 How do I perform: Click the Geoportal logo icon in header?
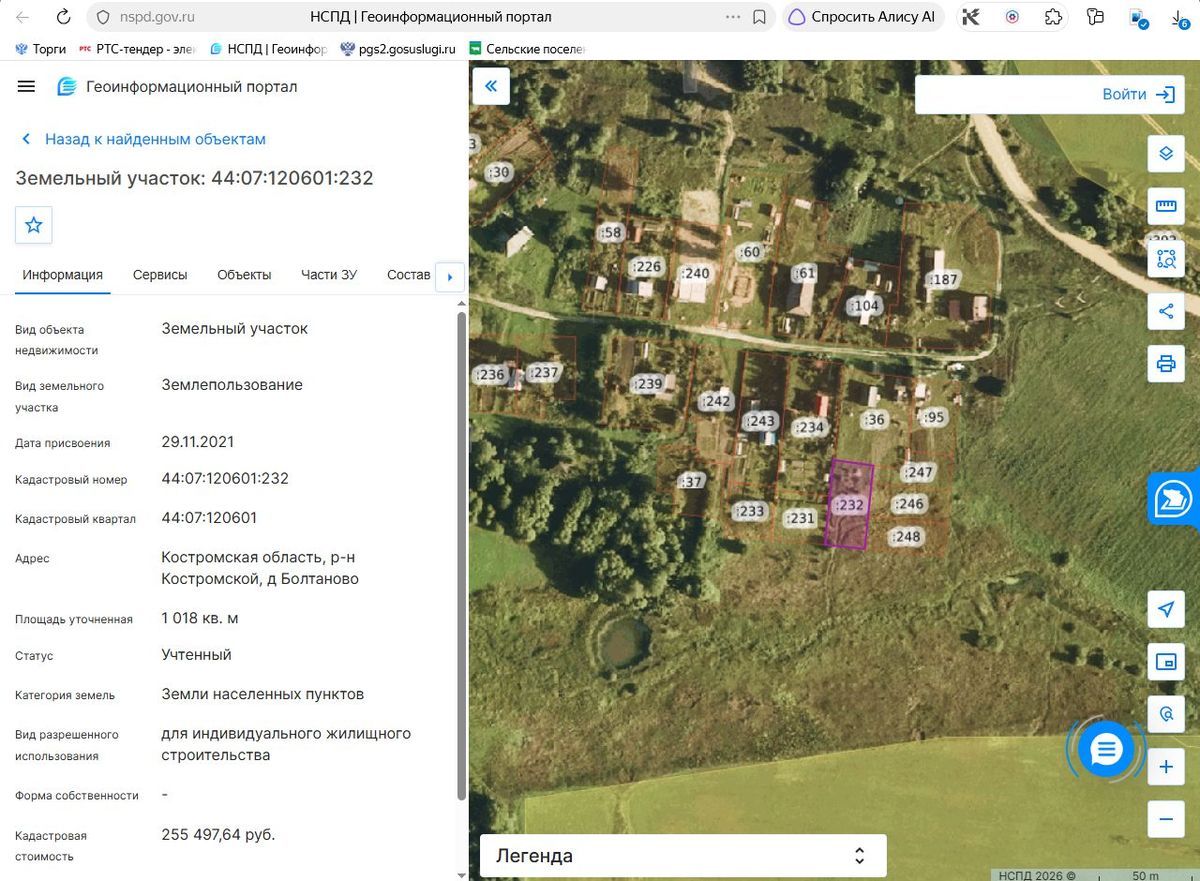pos(67,87)
